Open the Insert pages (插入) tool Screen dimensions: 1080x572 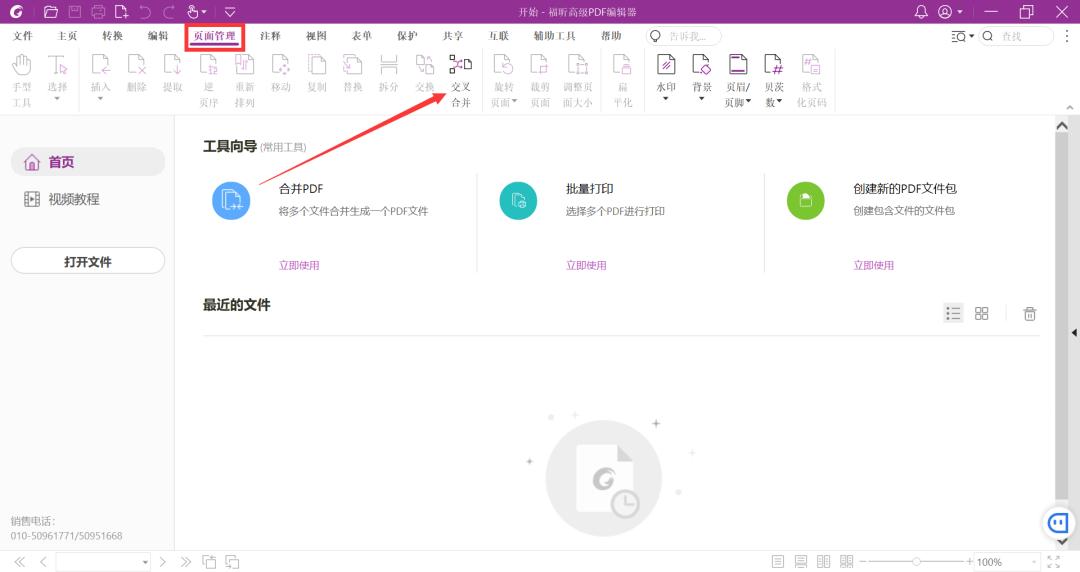pos(101,77)
